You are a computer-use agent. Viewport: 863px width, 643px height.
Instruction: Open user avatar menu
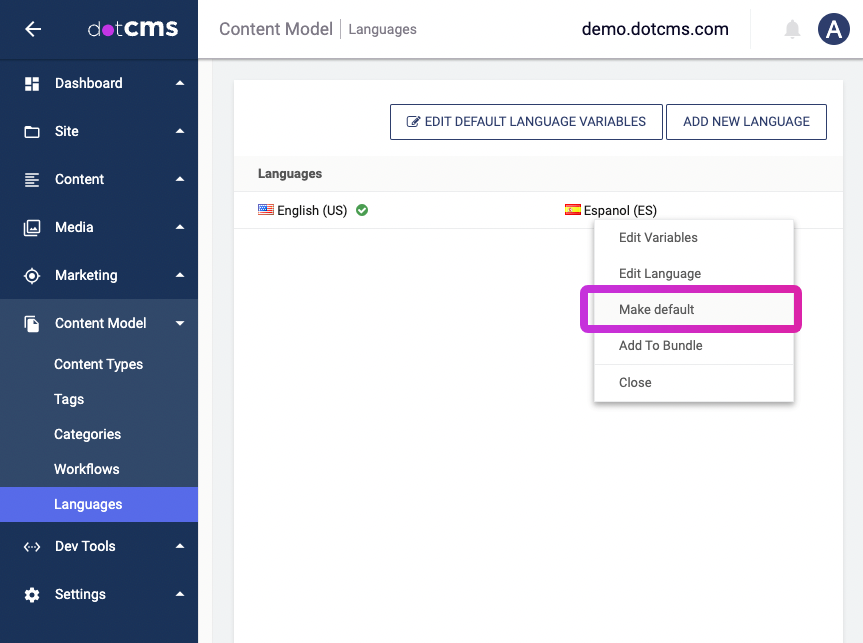coord(833,29)
